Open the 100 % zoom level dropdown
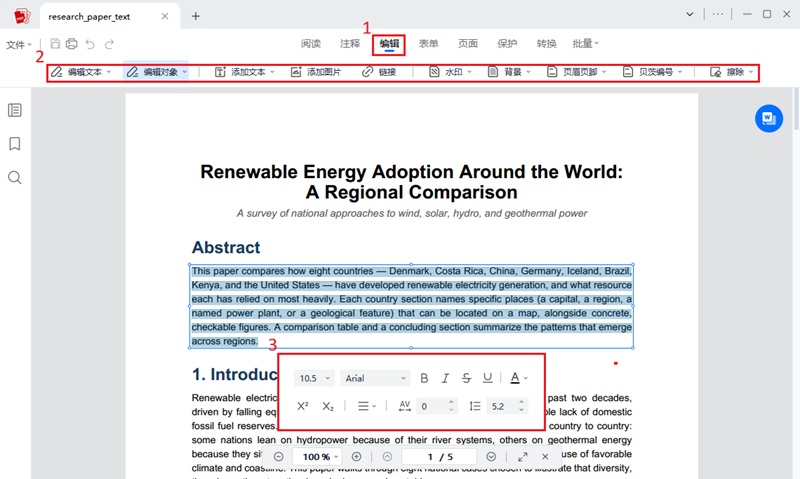 [x=320, y=457]
